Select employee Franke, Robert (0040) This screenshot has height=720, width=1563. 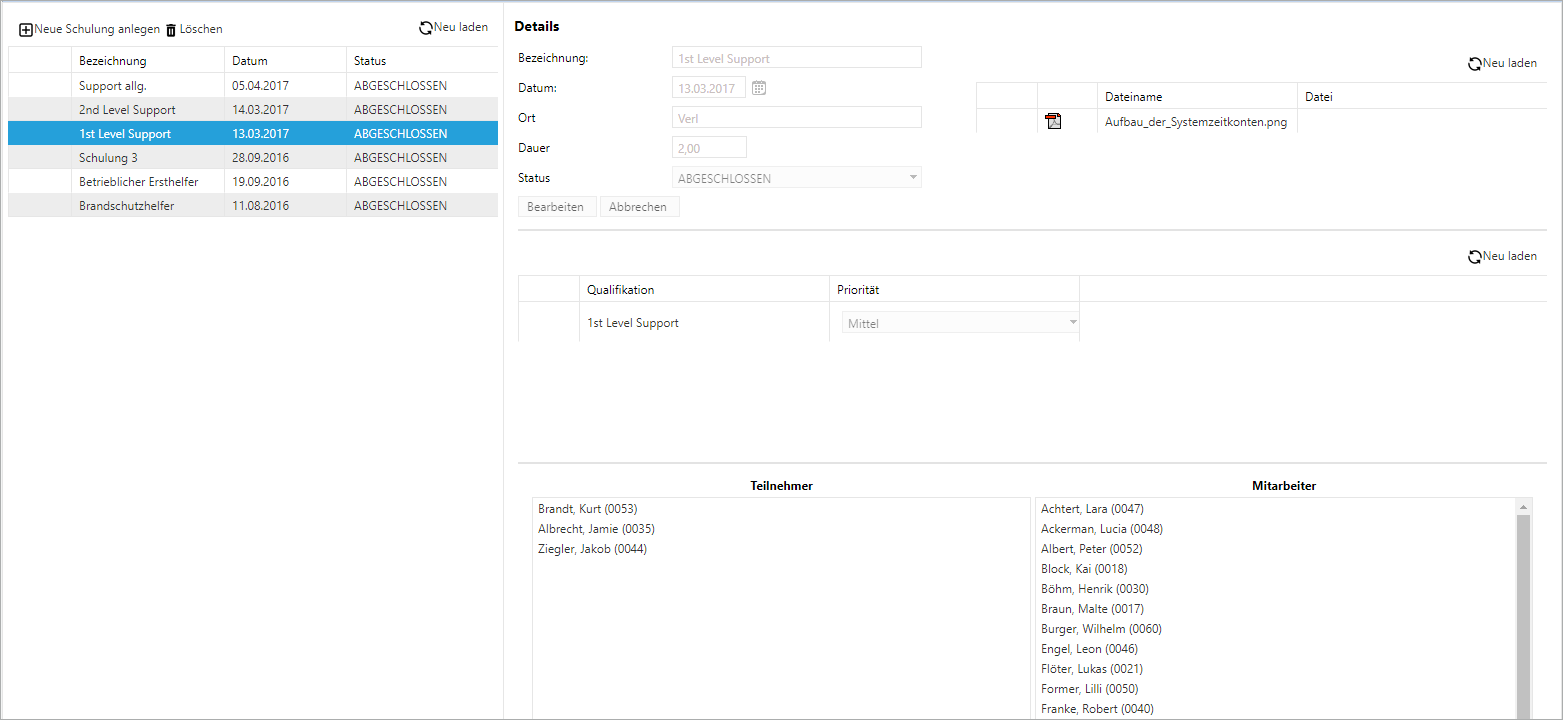pos(1097,709)
